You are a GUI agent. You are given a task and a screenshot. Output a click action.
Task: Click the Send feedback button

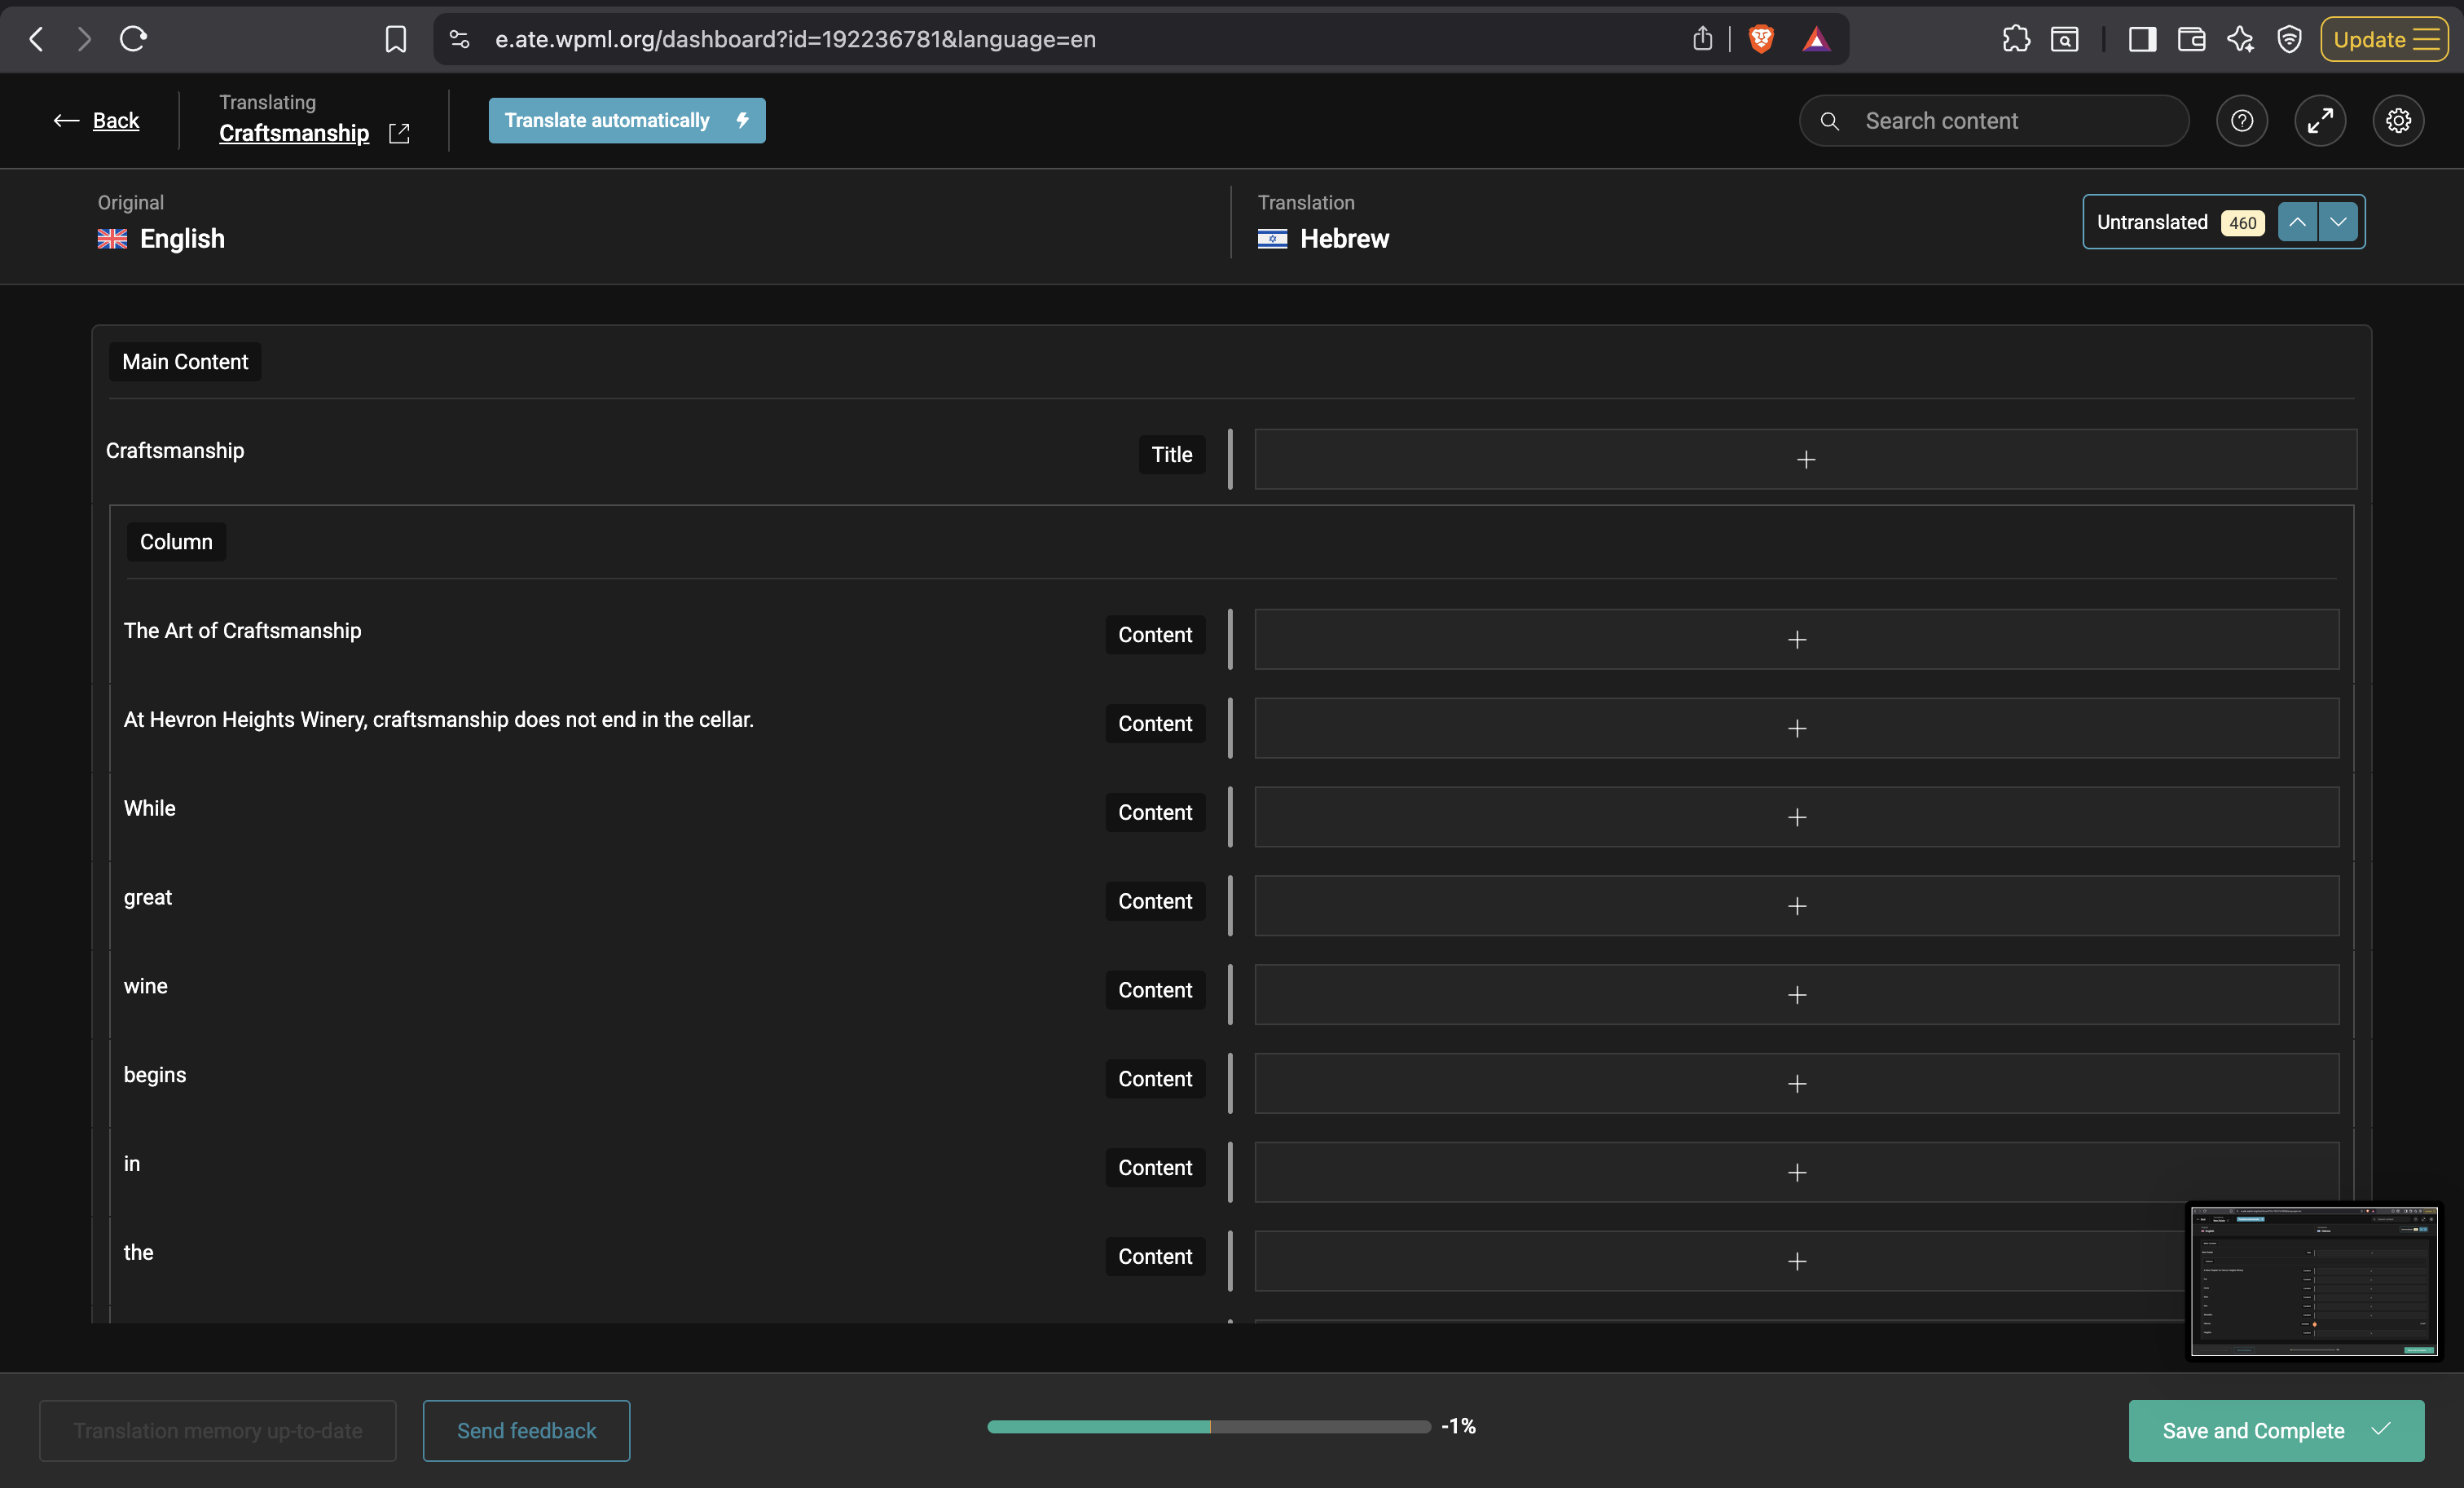point(526,1431)
